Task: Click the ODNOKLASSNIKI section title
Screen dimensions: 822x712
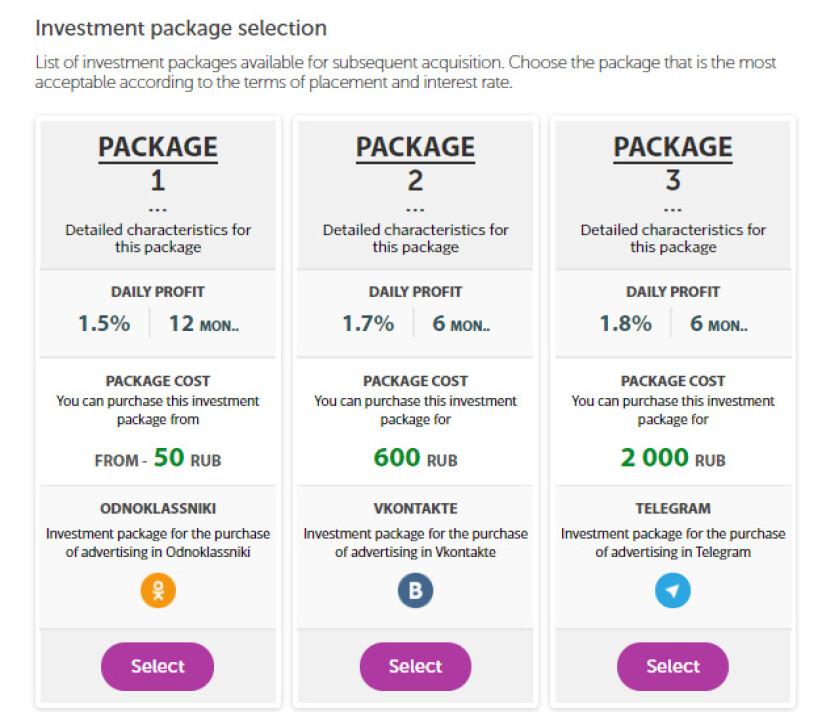Action: [x=158, y=509]
